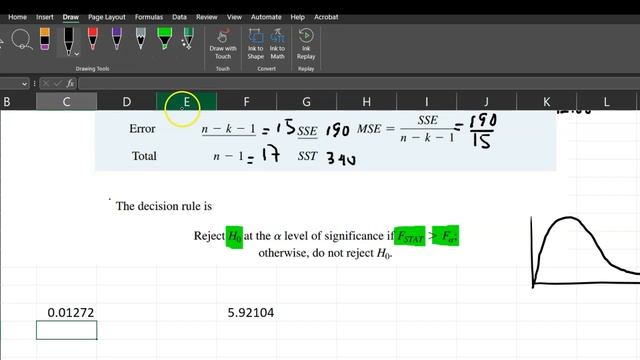Open the Insert tab

[44, 17]
